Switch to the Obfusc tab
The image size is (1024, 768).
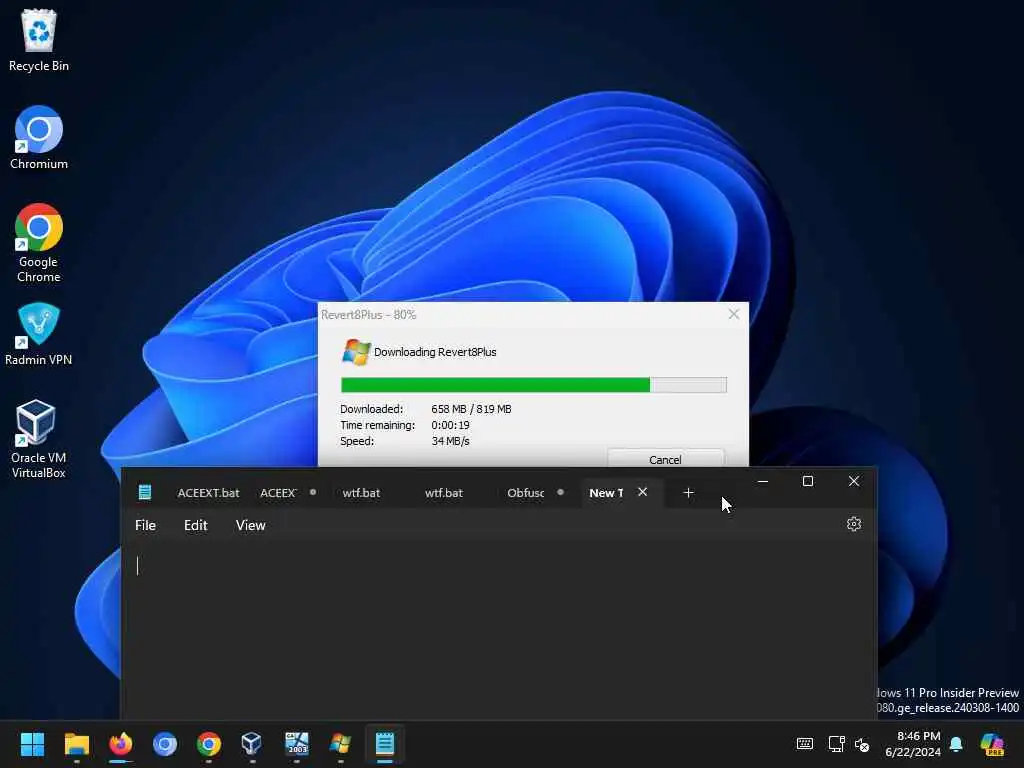[x=534, y=493]
